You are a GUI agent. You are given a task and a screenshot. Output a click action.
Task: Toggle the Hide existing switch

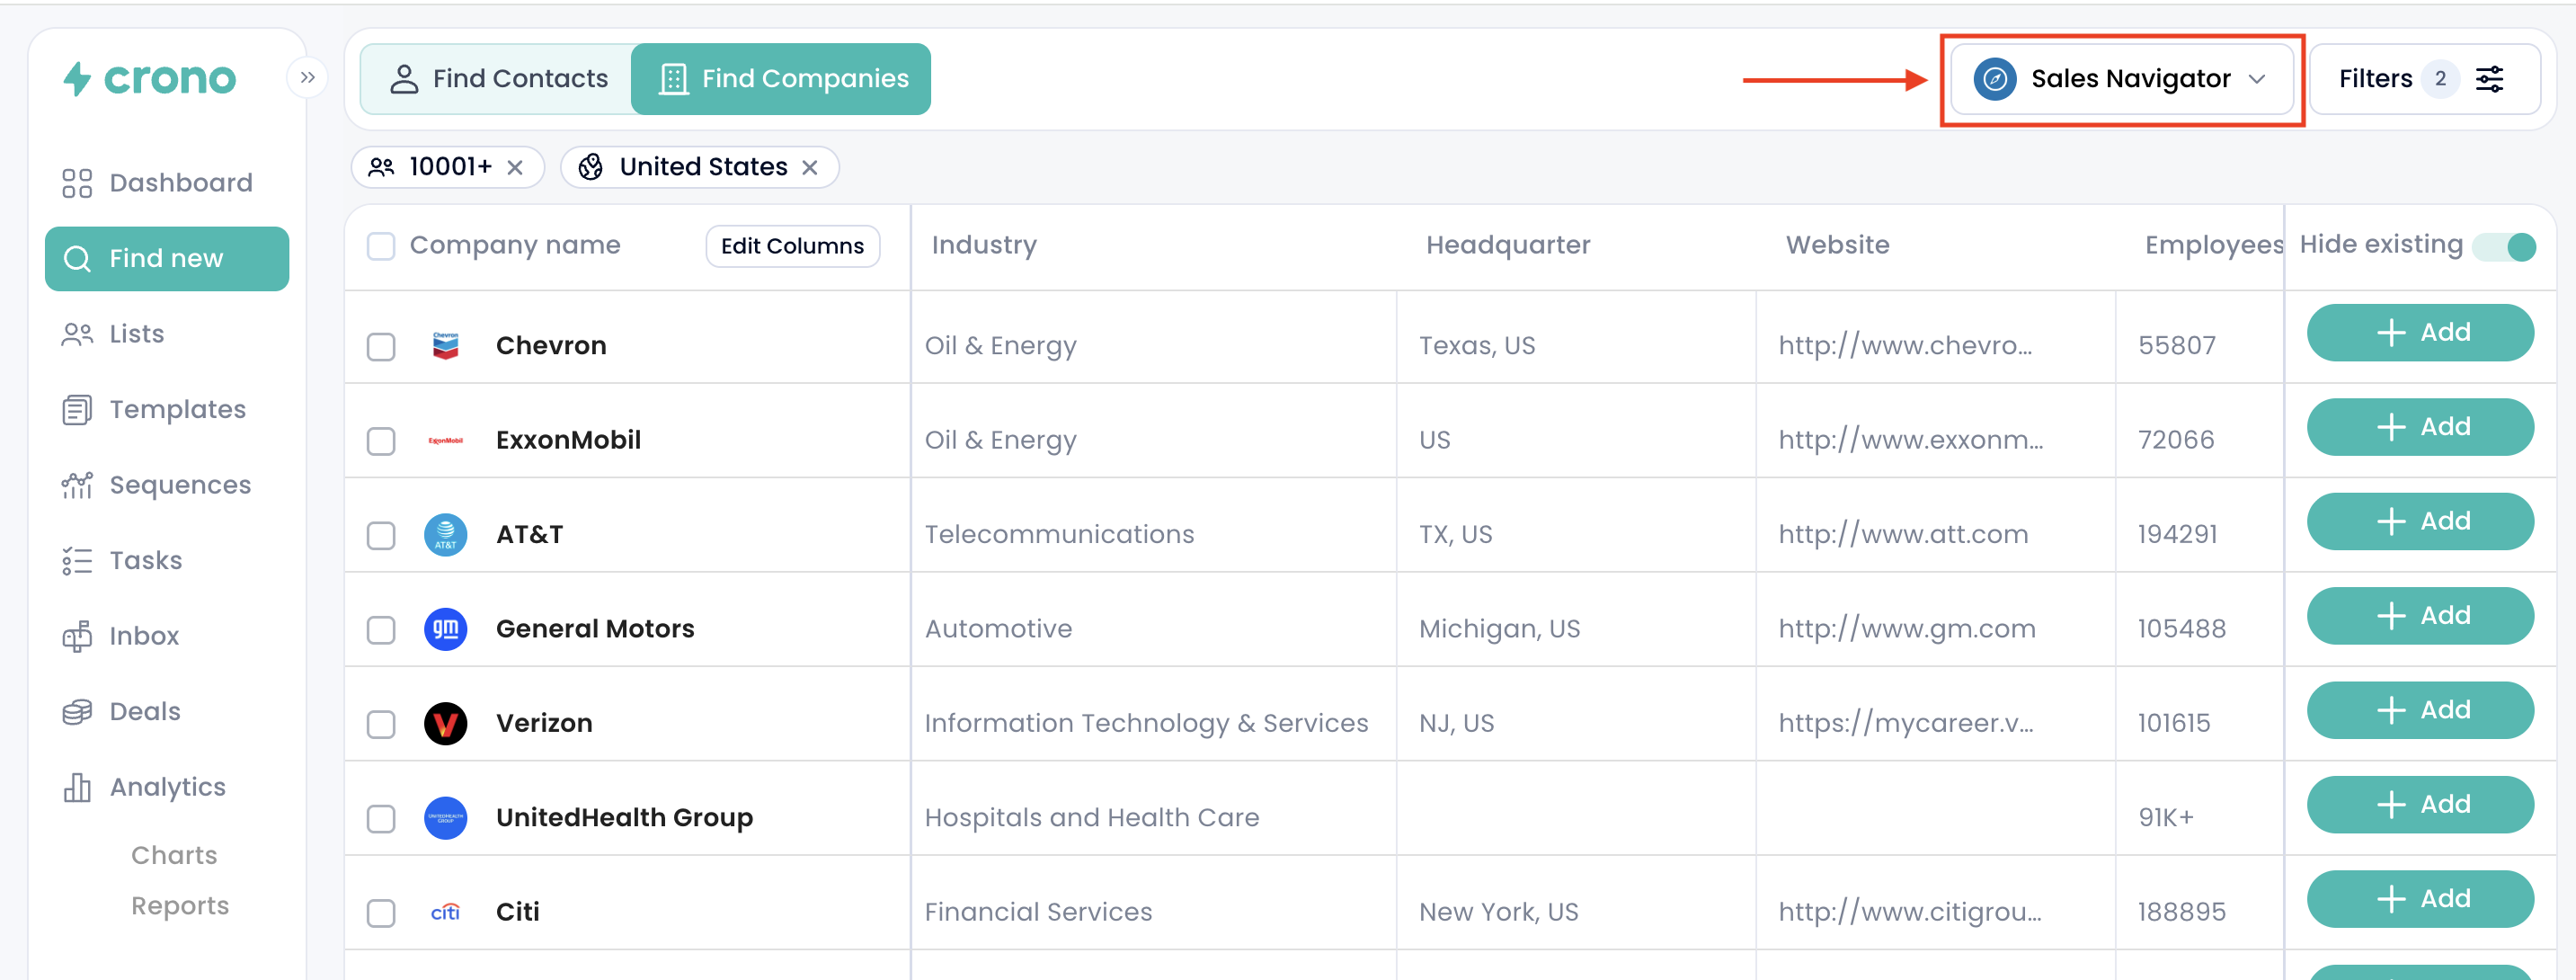tap(2505, 247)
